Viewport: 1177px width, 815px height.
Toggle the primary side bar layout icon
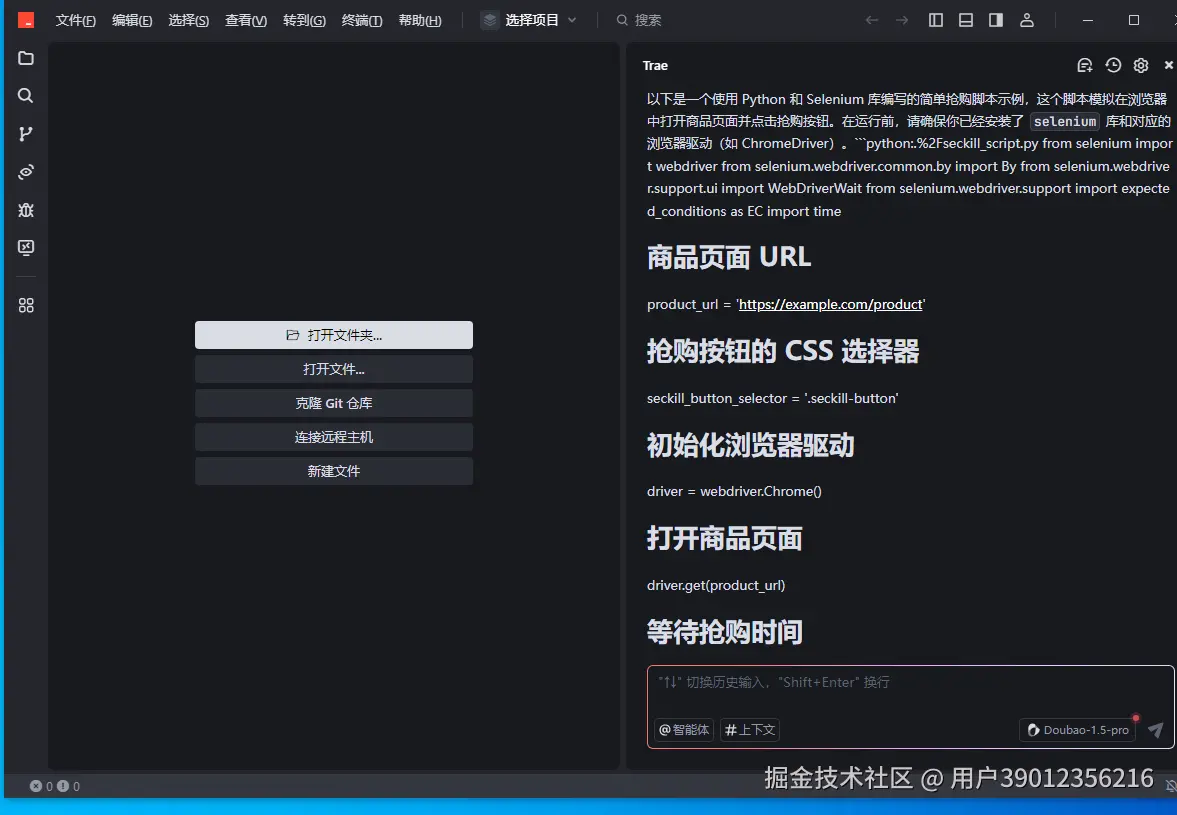click(x=935, y=20)
